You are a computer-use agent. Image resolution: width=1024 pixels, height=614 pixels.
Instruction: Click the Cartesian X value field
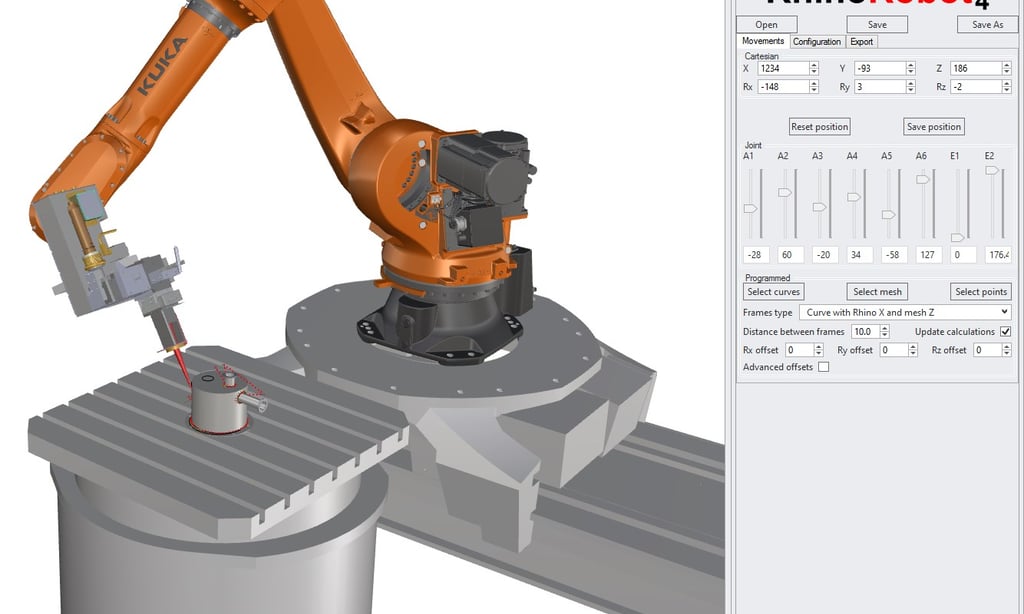coord(783,68)
